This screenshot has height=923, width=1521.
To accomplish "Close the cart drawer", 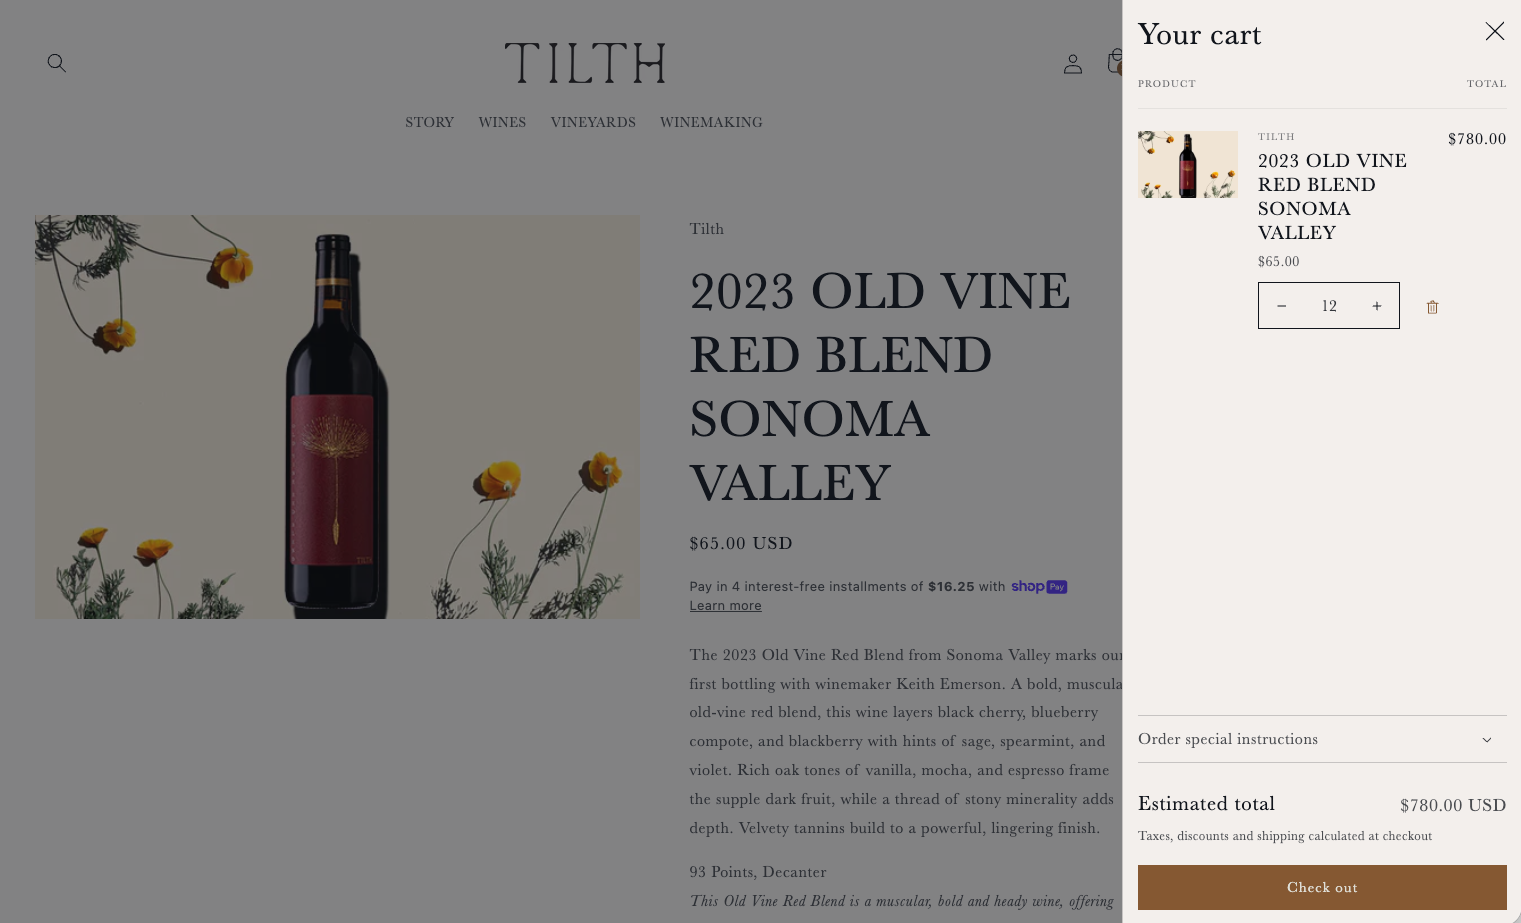I will click(x=1494, y=32).
